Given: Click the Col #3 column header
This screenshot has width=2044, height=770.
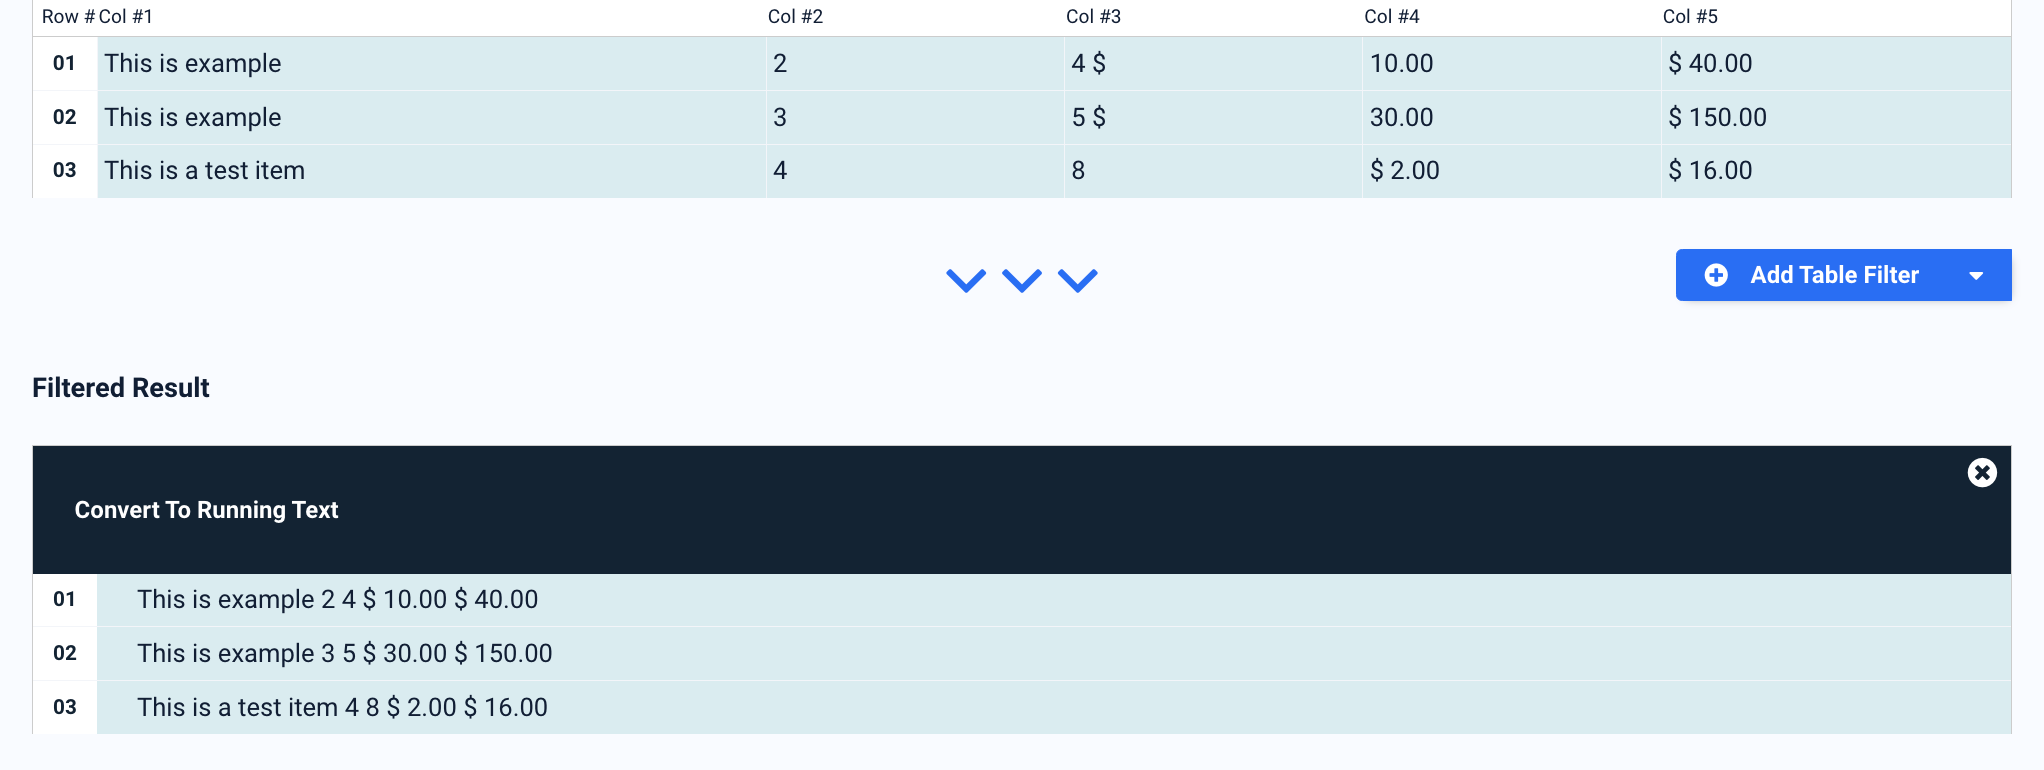Looking at the screenshot, I should click(x=1093, y=17).
